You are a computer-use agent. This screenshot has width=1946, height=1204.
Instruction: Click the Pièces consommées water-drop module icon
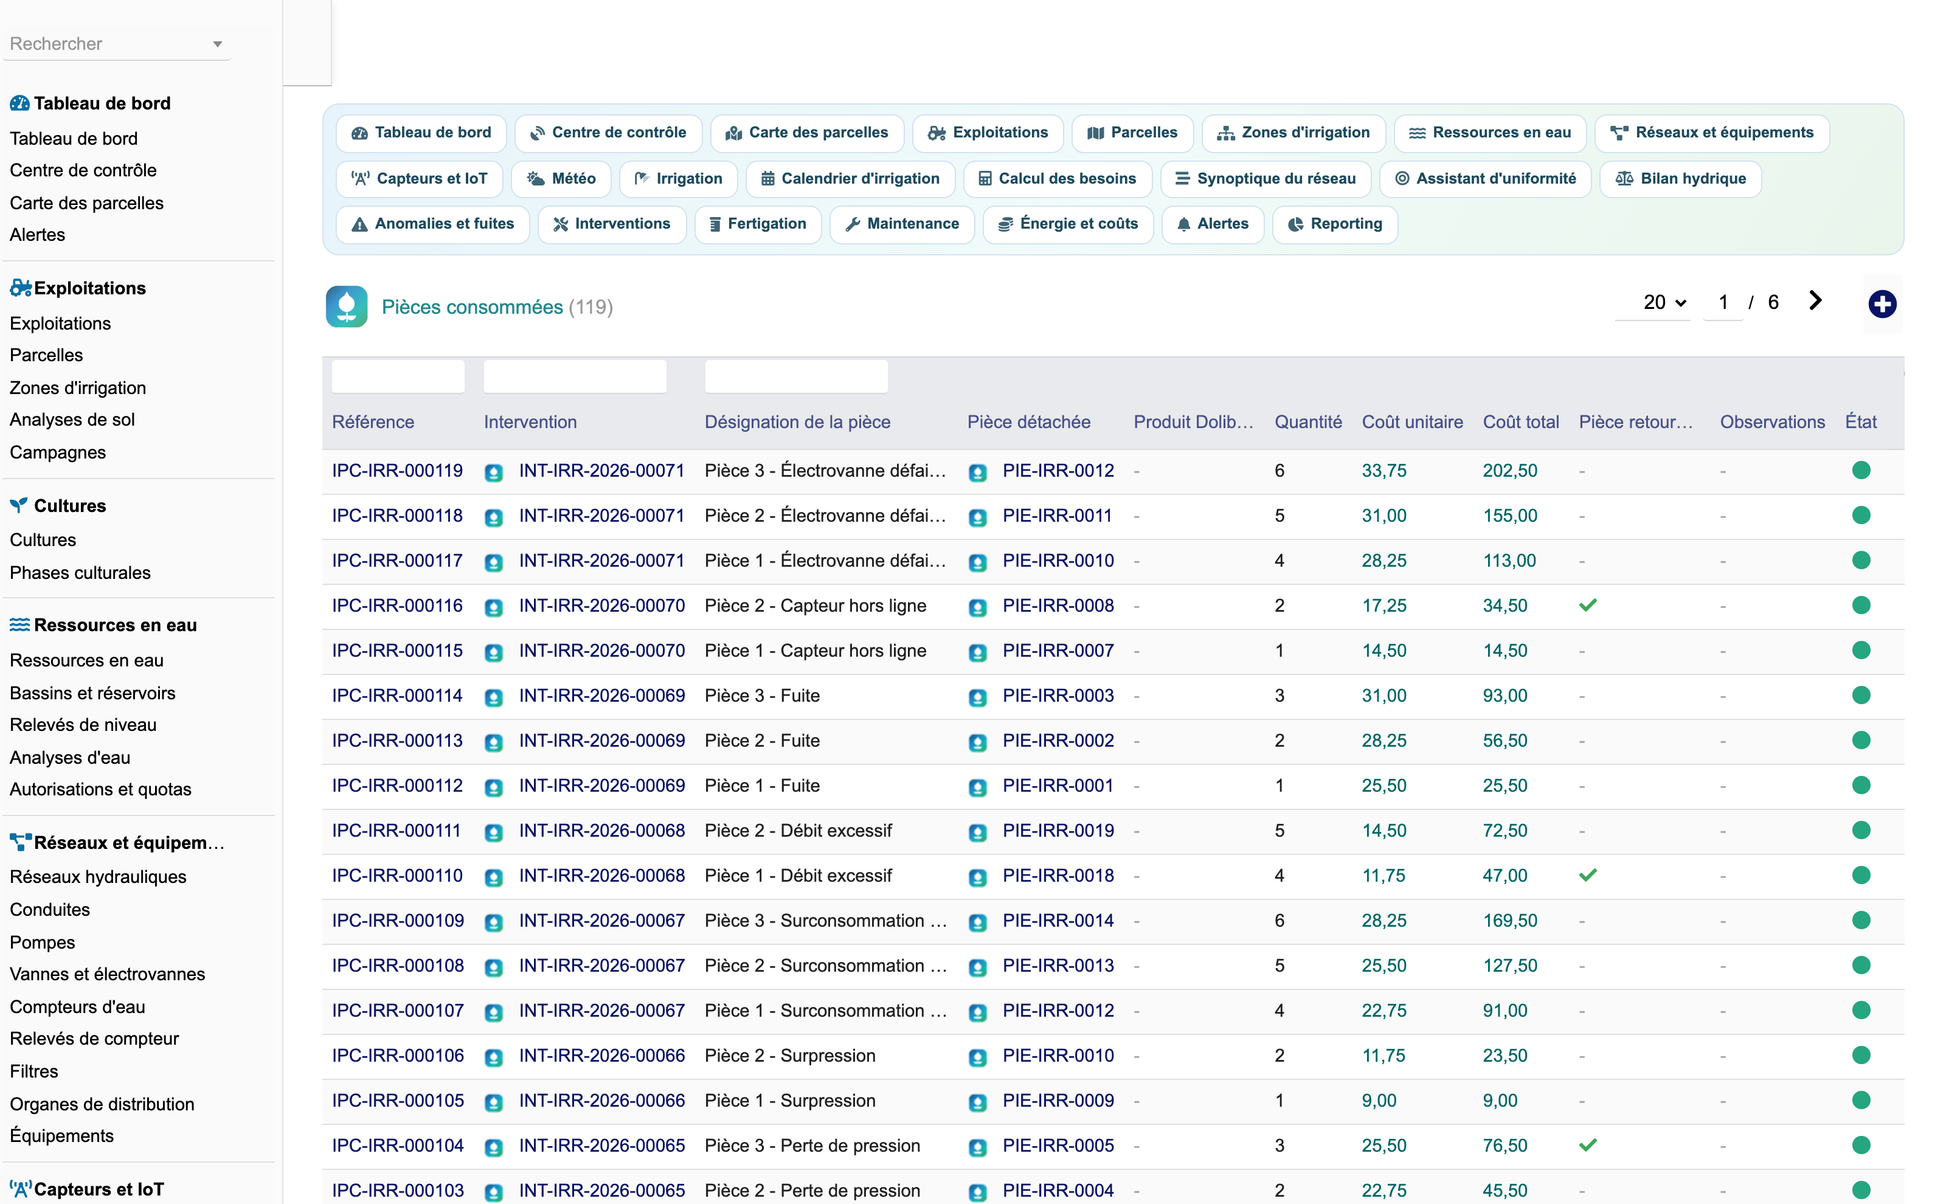[x=346, y=307]
